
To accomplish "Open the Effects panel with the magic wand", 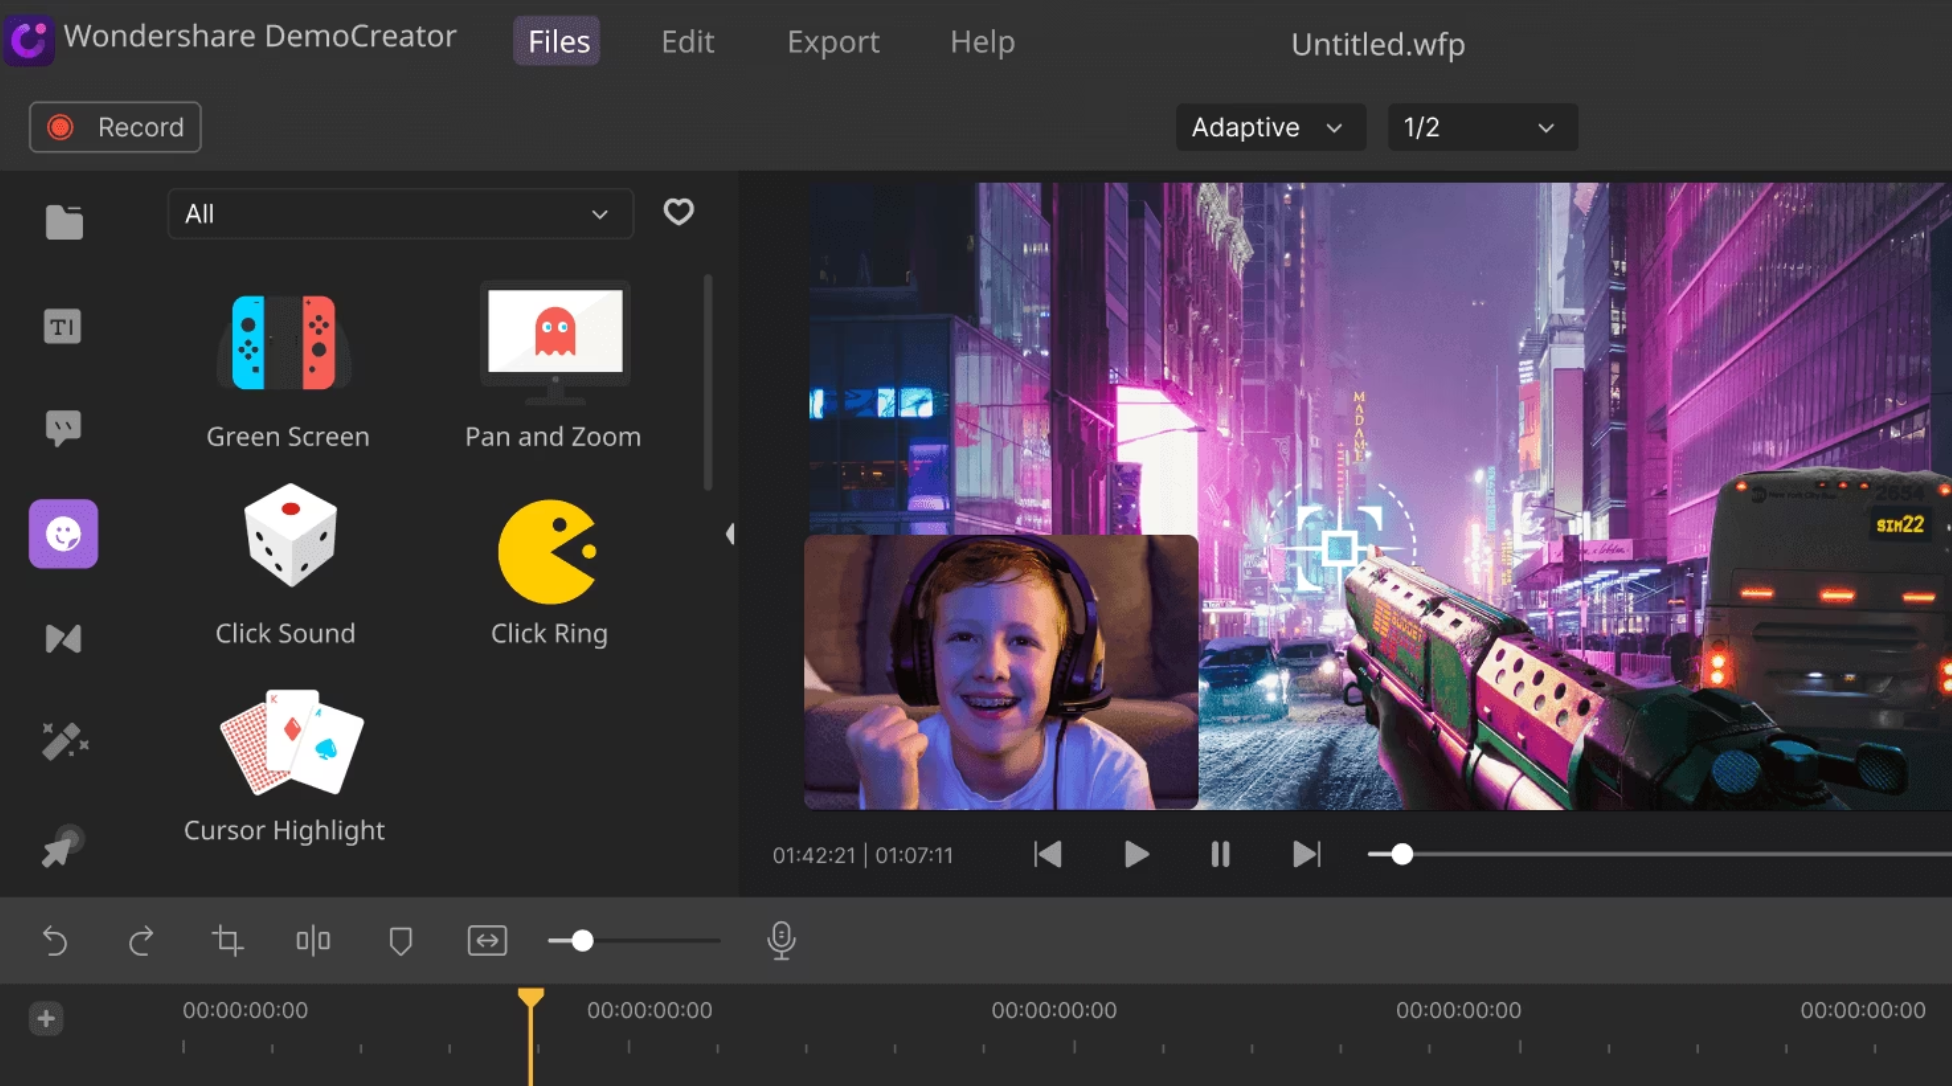I will pyautogui.click(x=64, y=741).
